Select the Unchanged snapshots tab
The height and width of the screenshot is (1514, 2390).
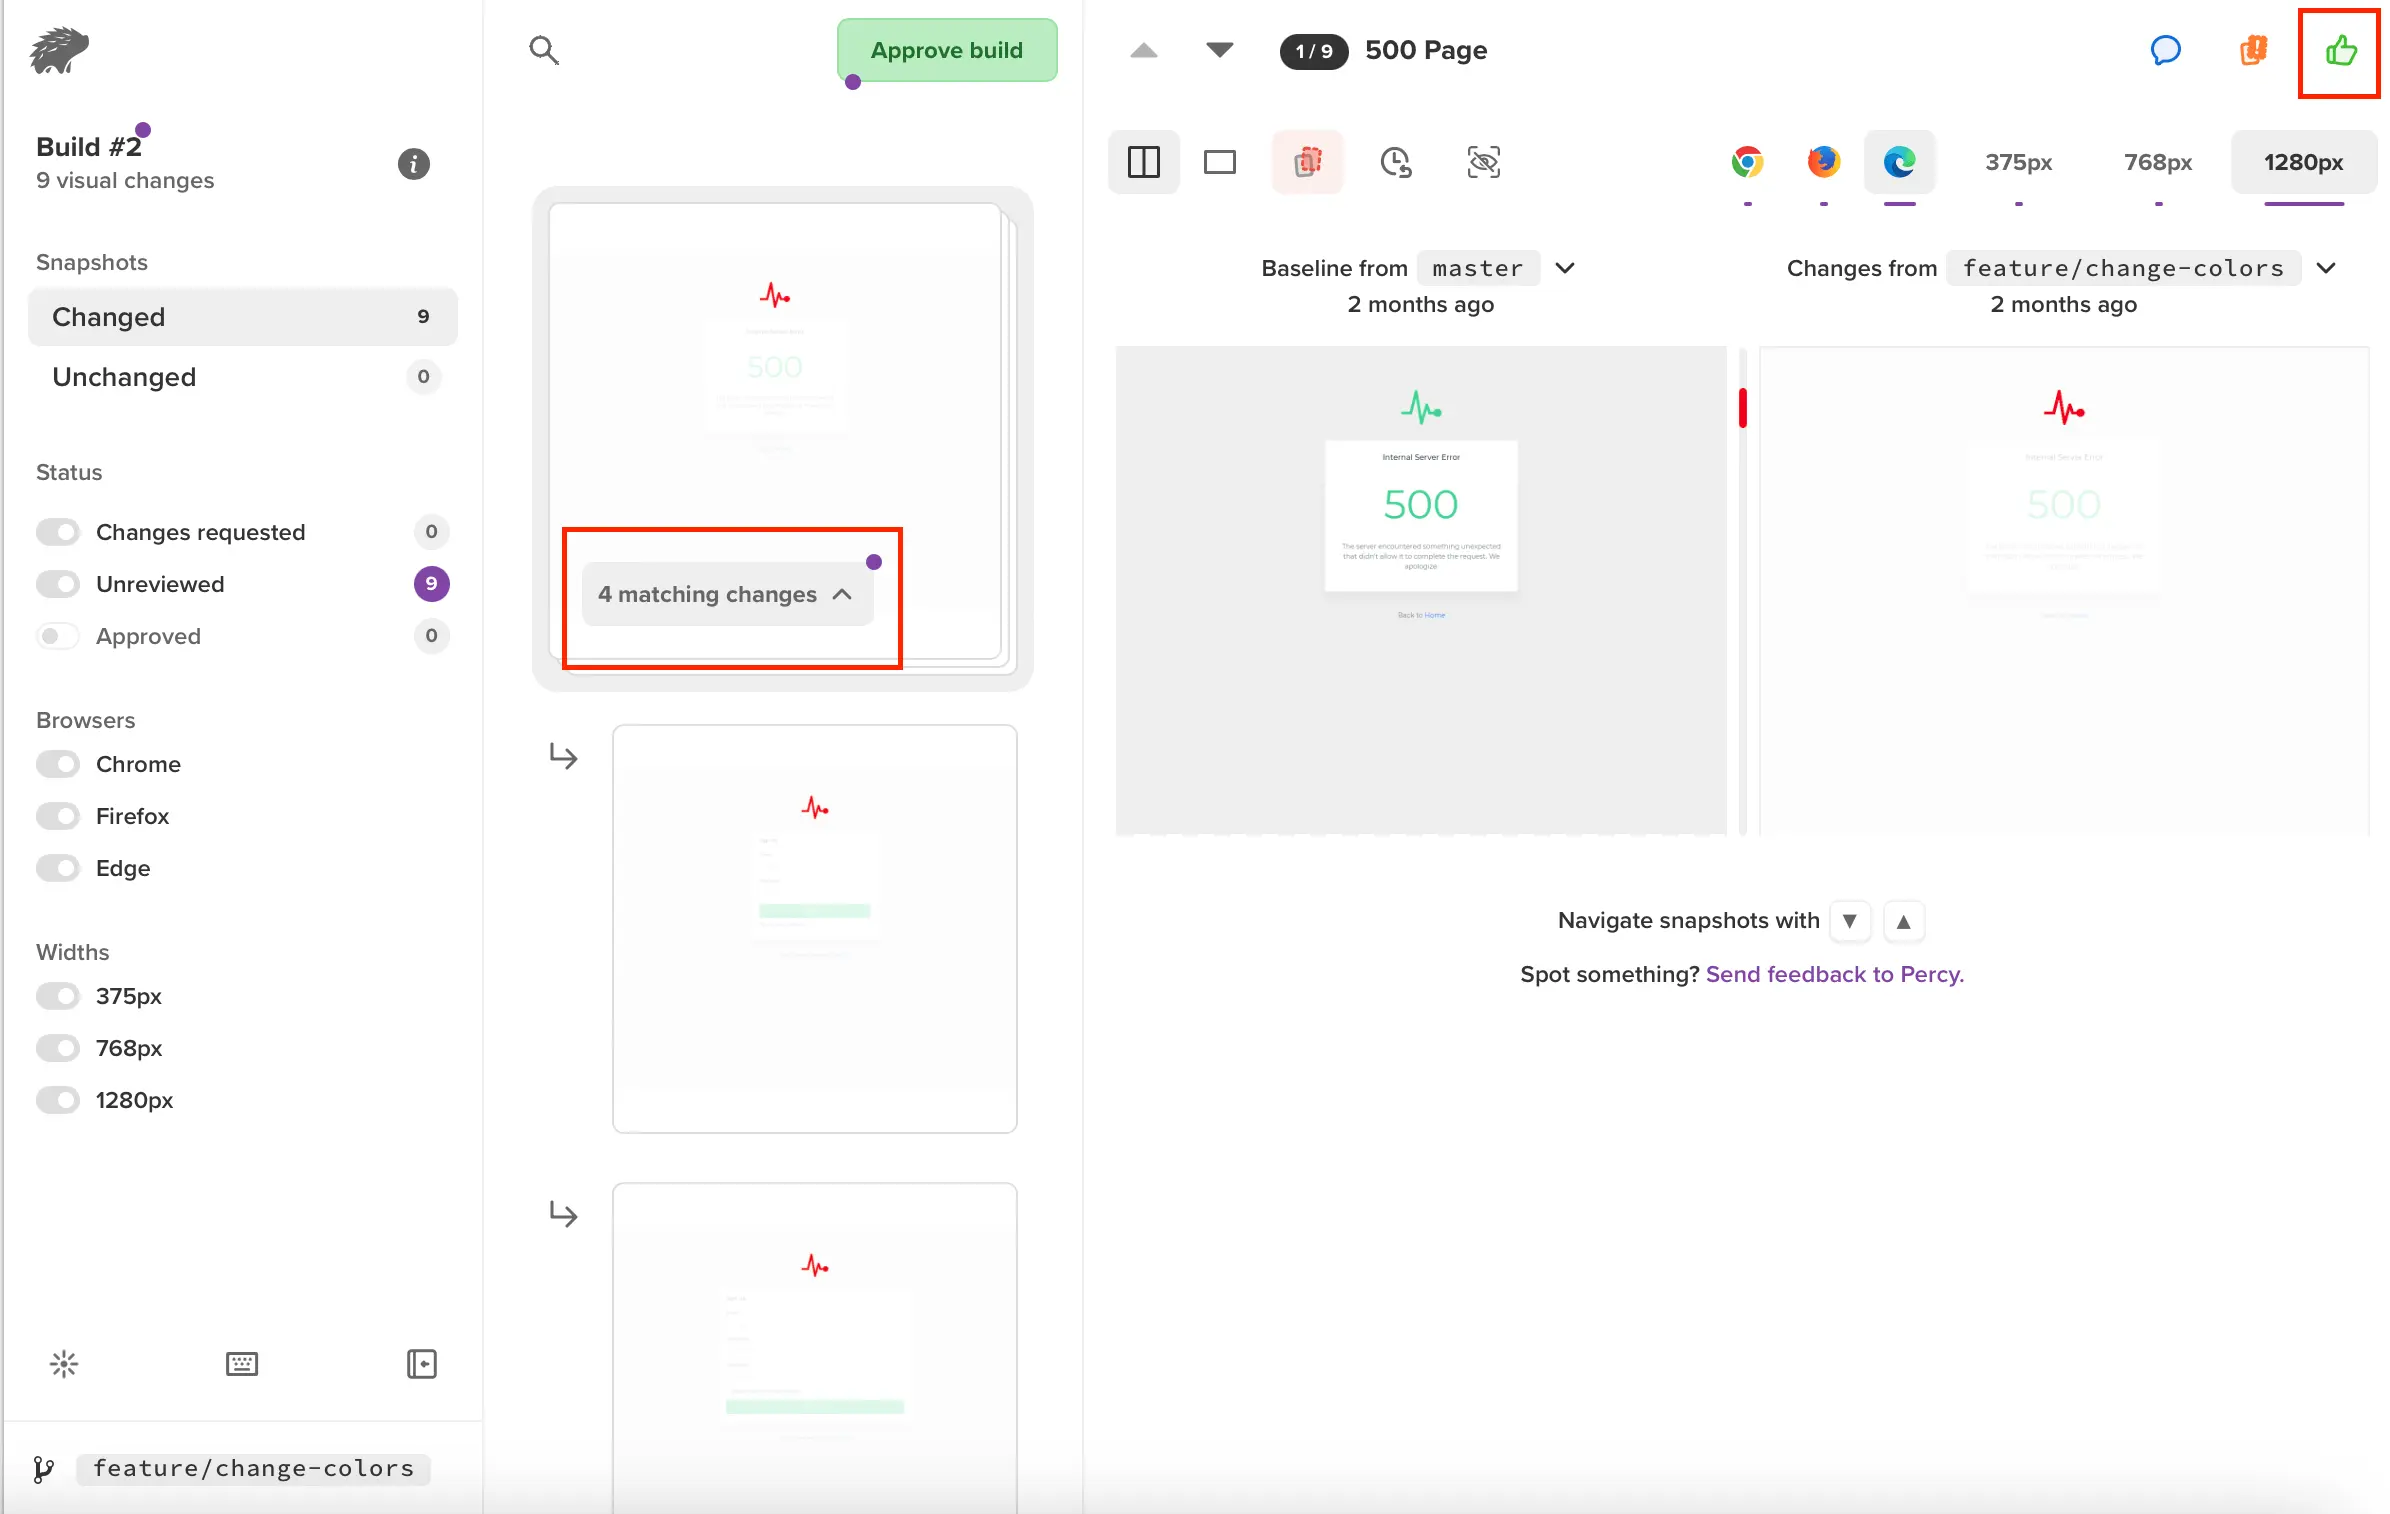pos(243,377)
